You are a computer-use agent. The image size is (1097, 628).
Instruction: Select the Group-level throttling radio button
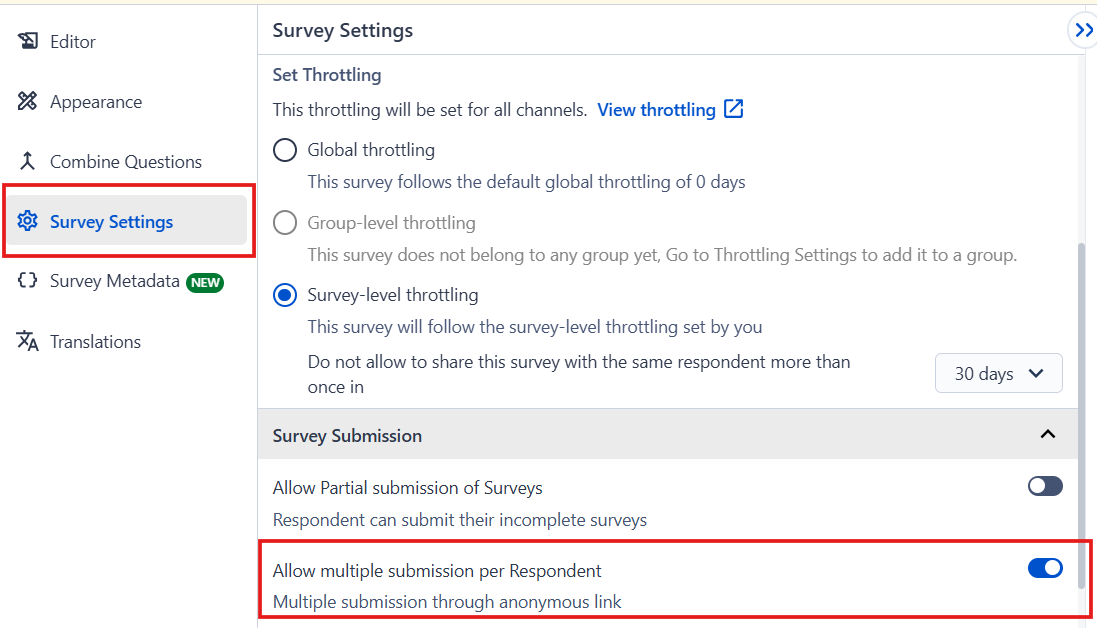tap(285, 222)
